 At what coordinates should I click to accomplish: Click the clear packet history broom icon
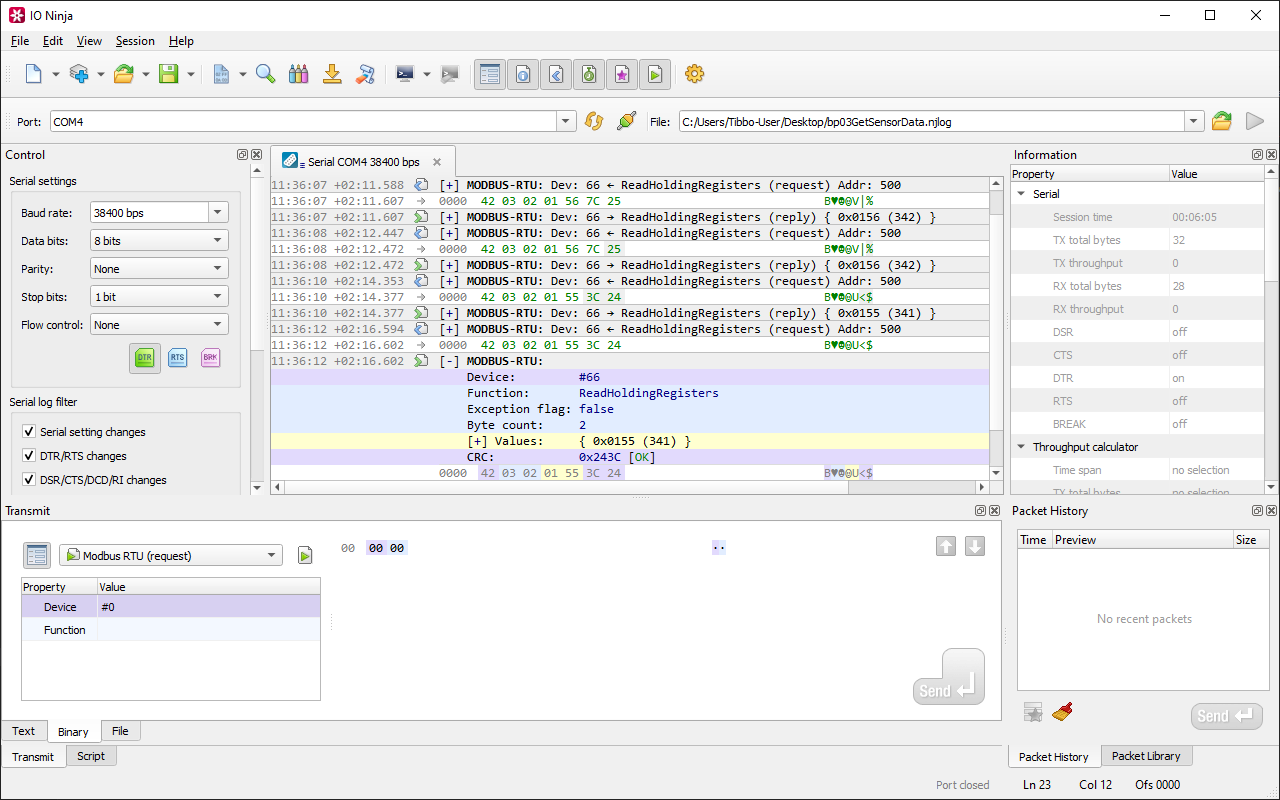click(1062, 712)
